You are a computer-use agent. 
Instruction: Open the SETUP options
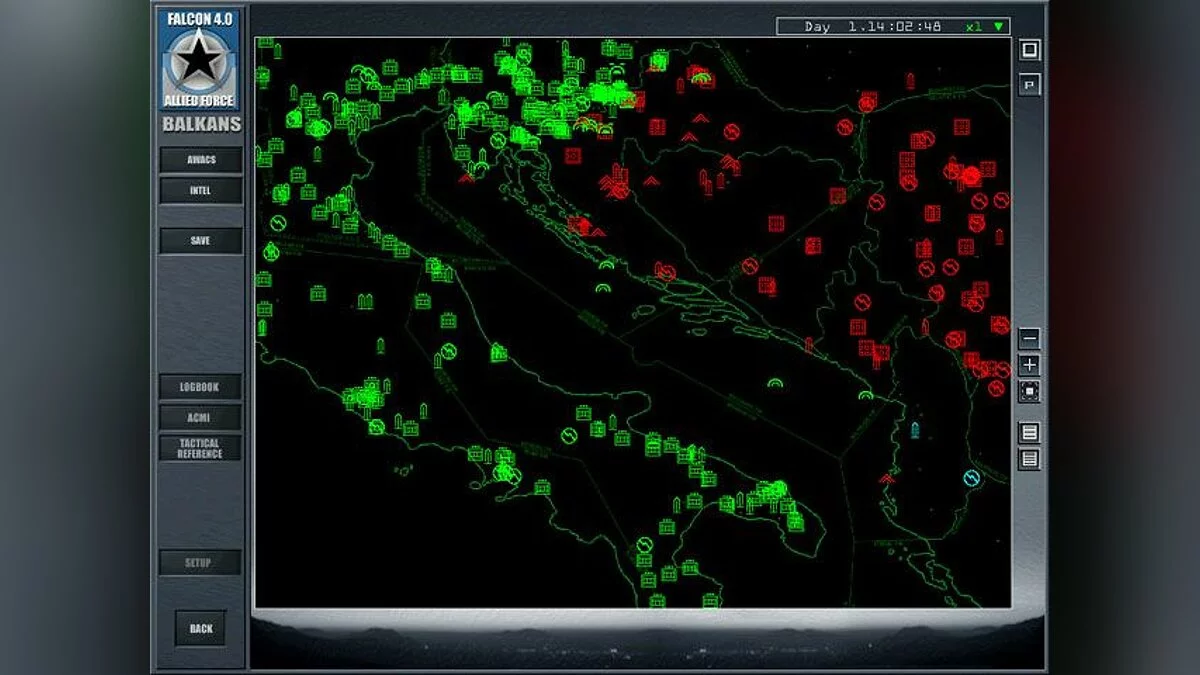tap(200, 563)
